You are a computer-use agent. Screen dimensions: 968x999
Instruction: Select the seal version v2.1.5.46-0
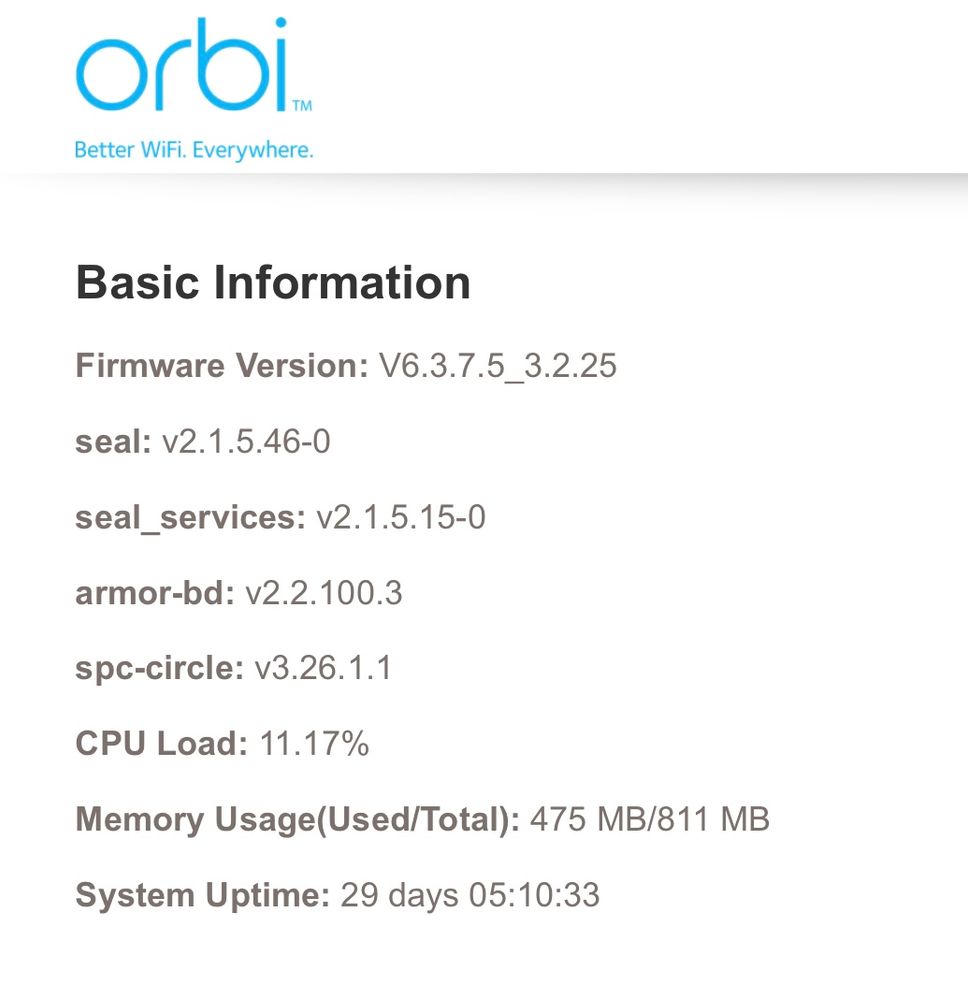point(245,441)
